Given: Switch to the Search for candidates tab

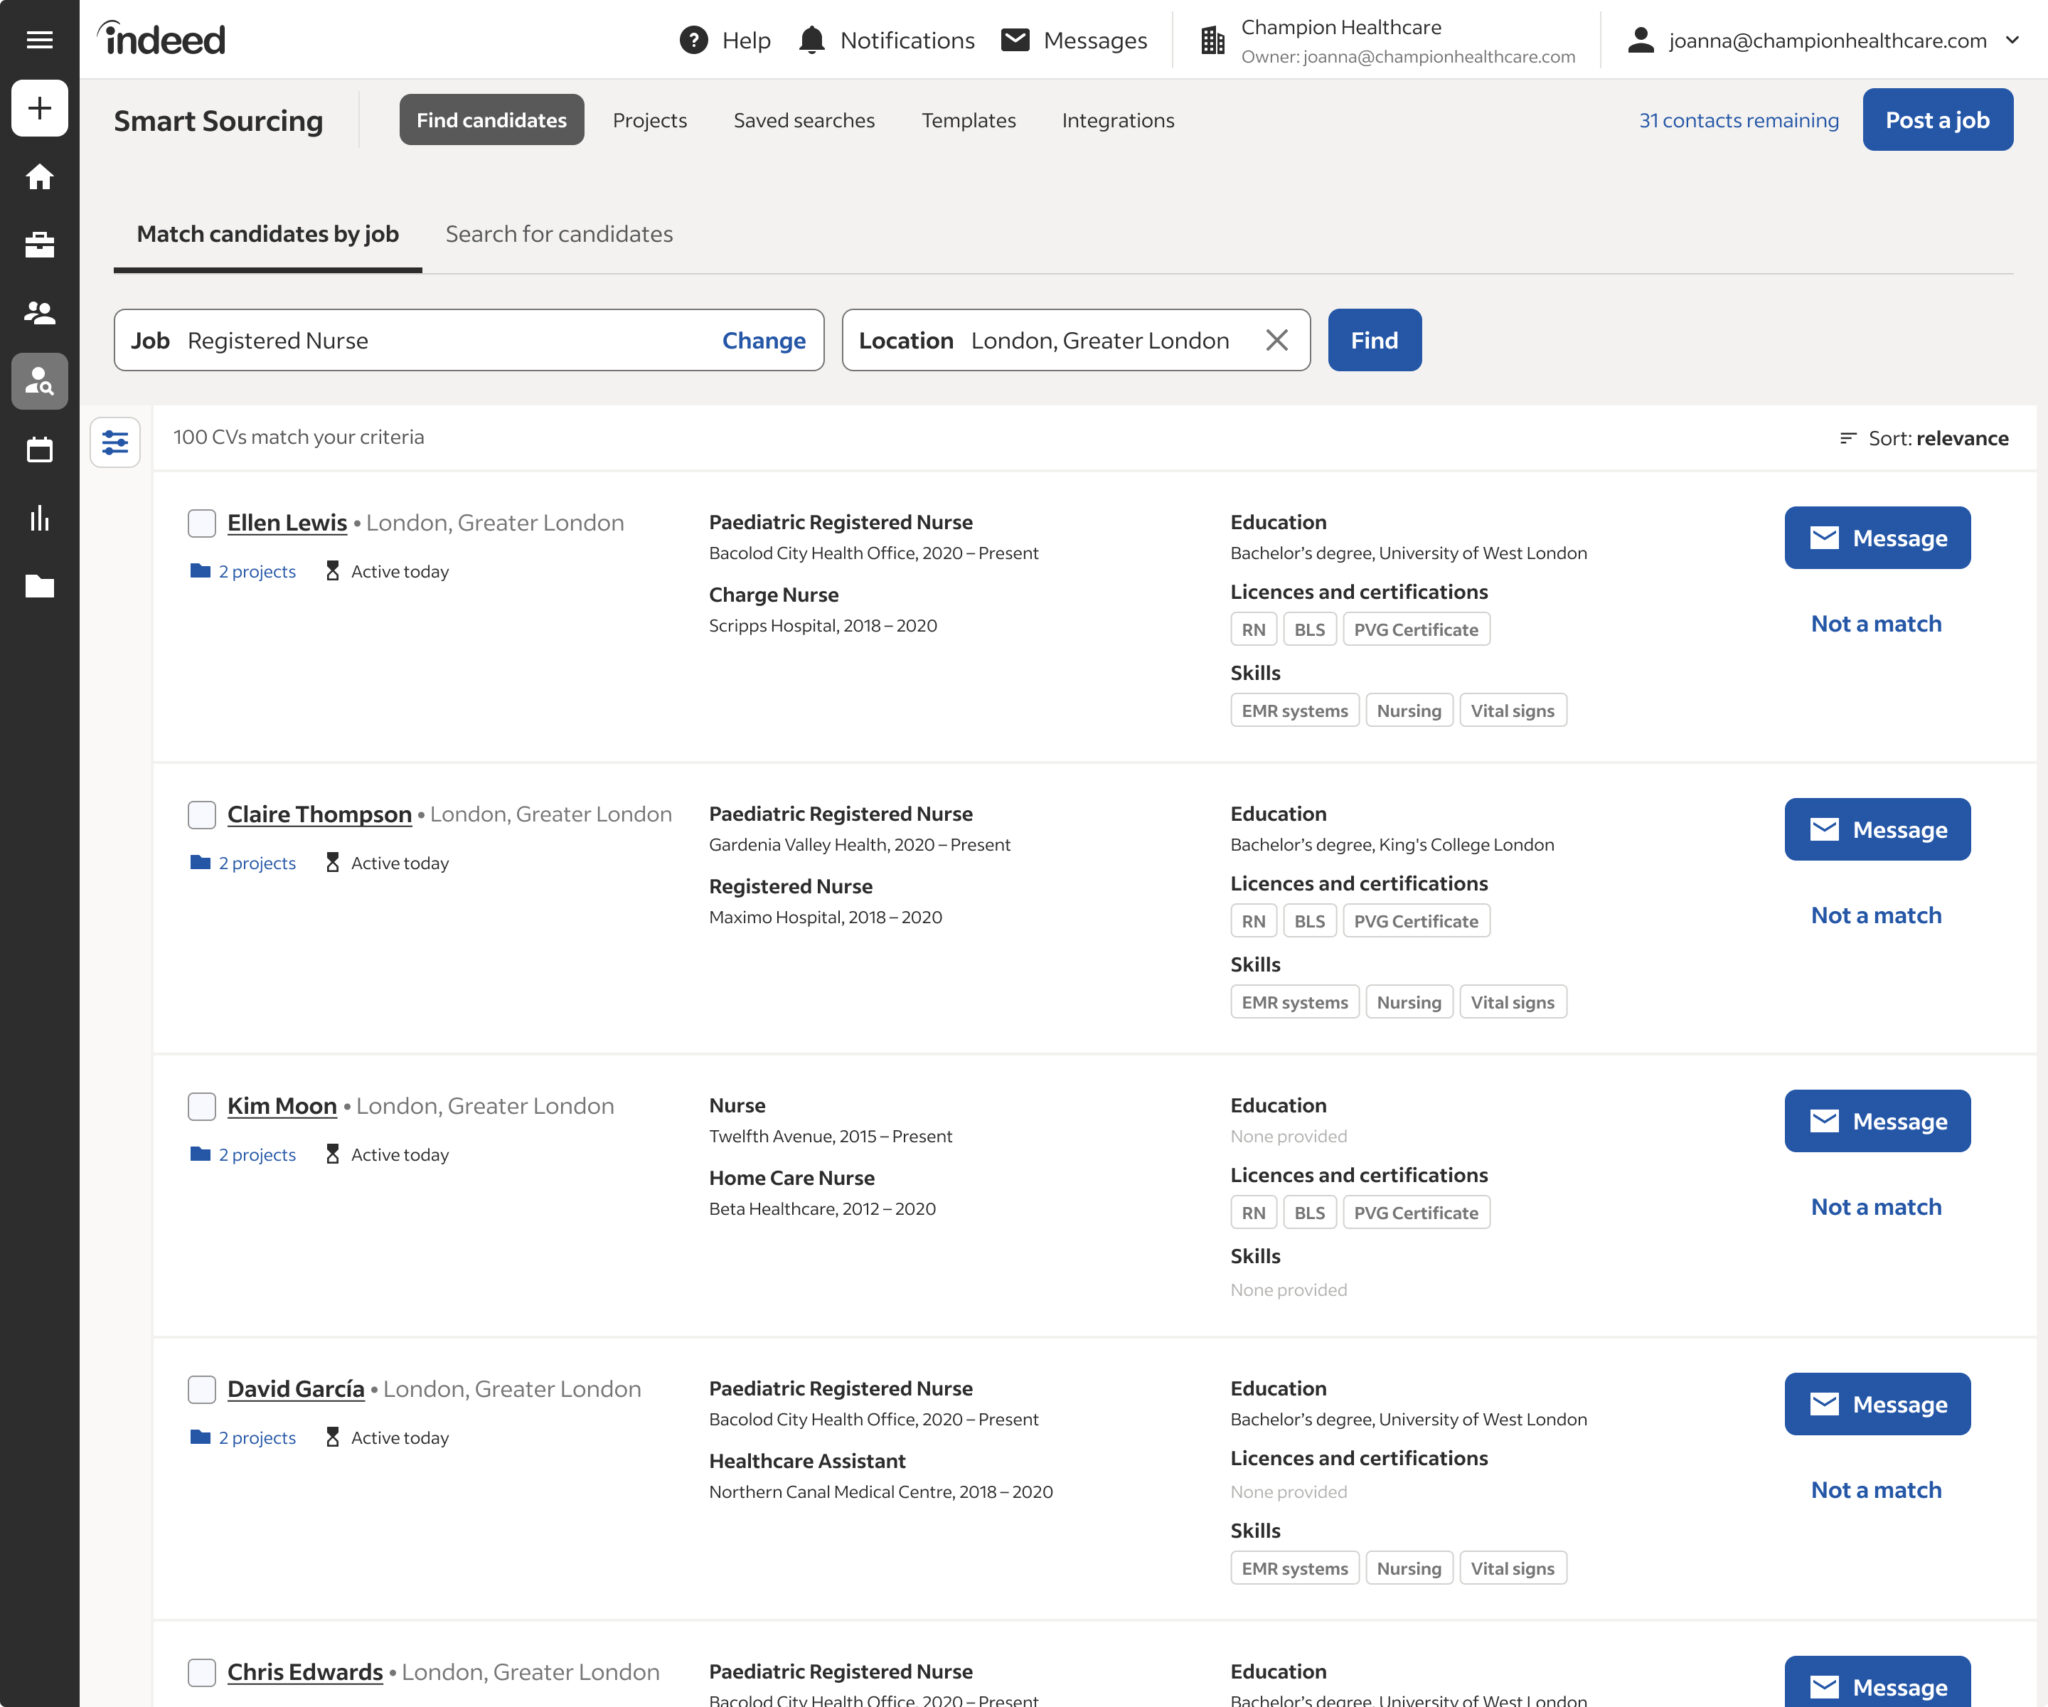Looking at the screenshot, I should (x=558, y=234).
